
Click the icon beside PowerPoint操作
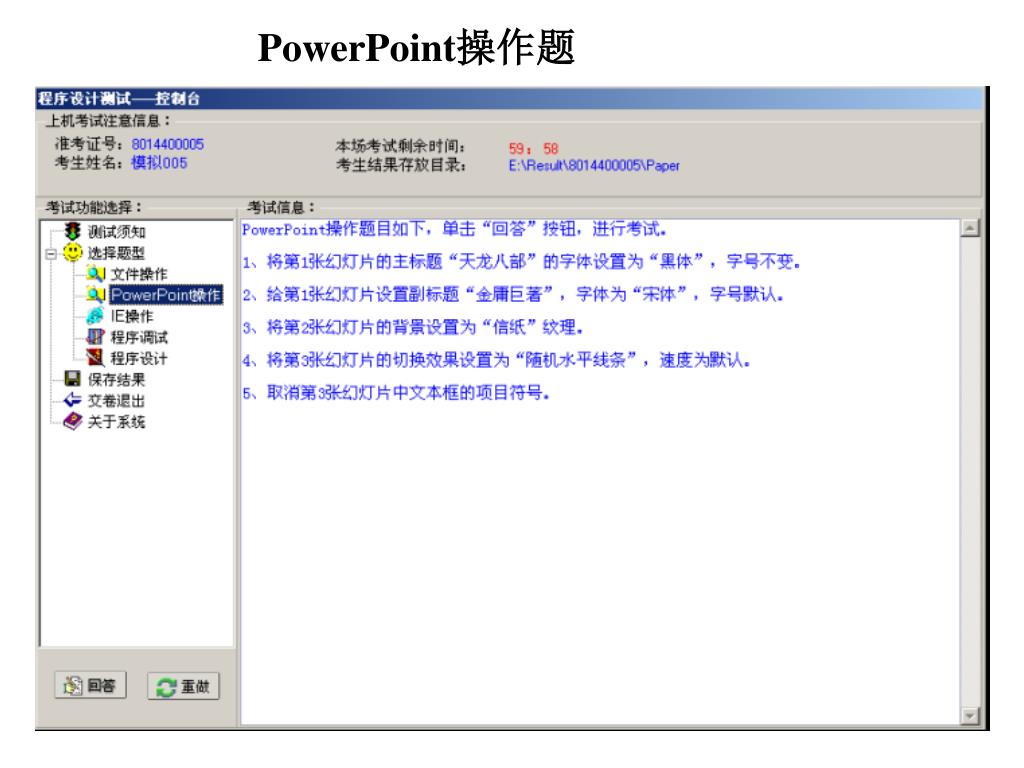pos(96,295)
